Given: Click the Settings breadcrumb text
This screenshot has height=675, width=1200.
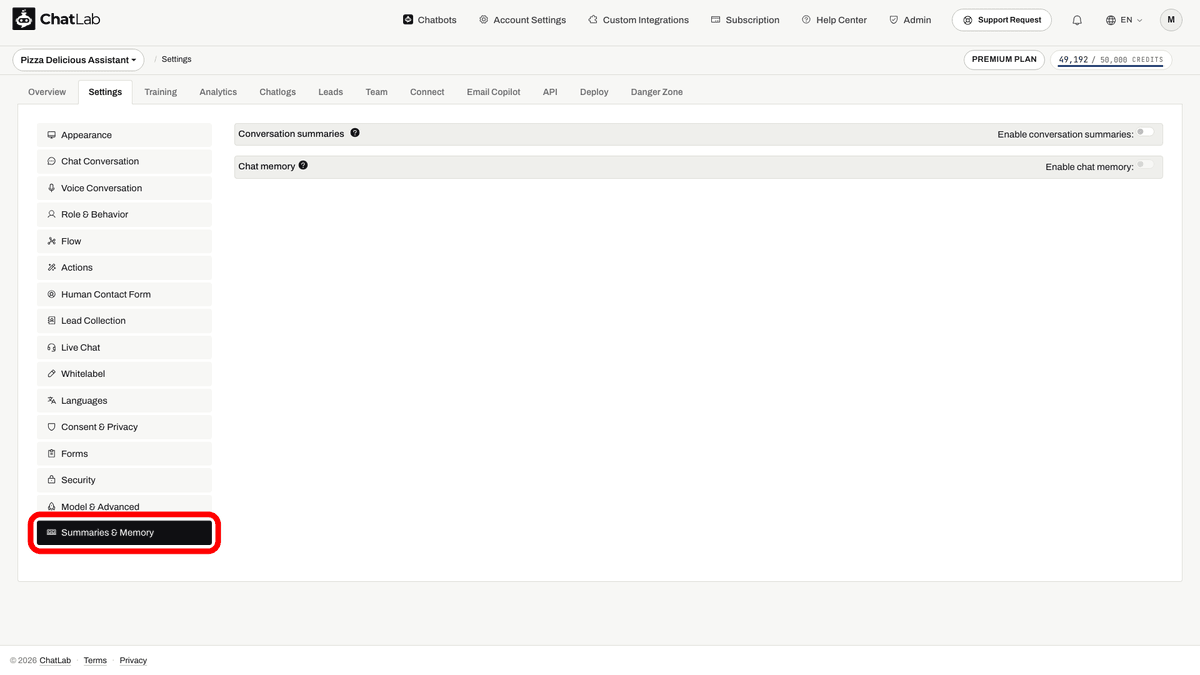Looking at the screenshot, I should tap(177, 60).
